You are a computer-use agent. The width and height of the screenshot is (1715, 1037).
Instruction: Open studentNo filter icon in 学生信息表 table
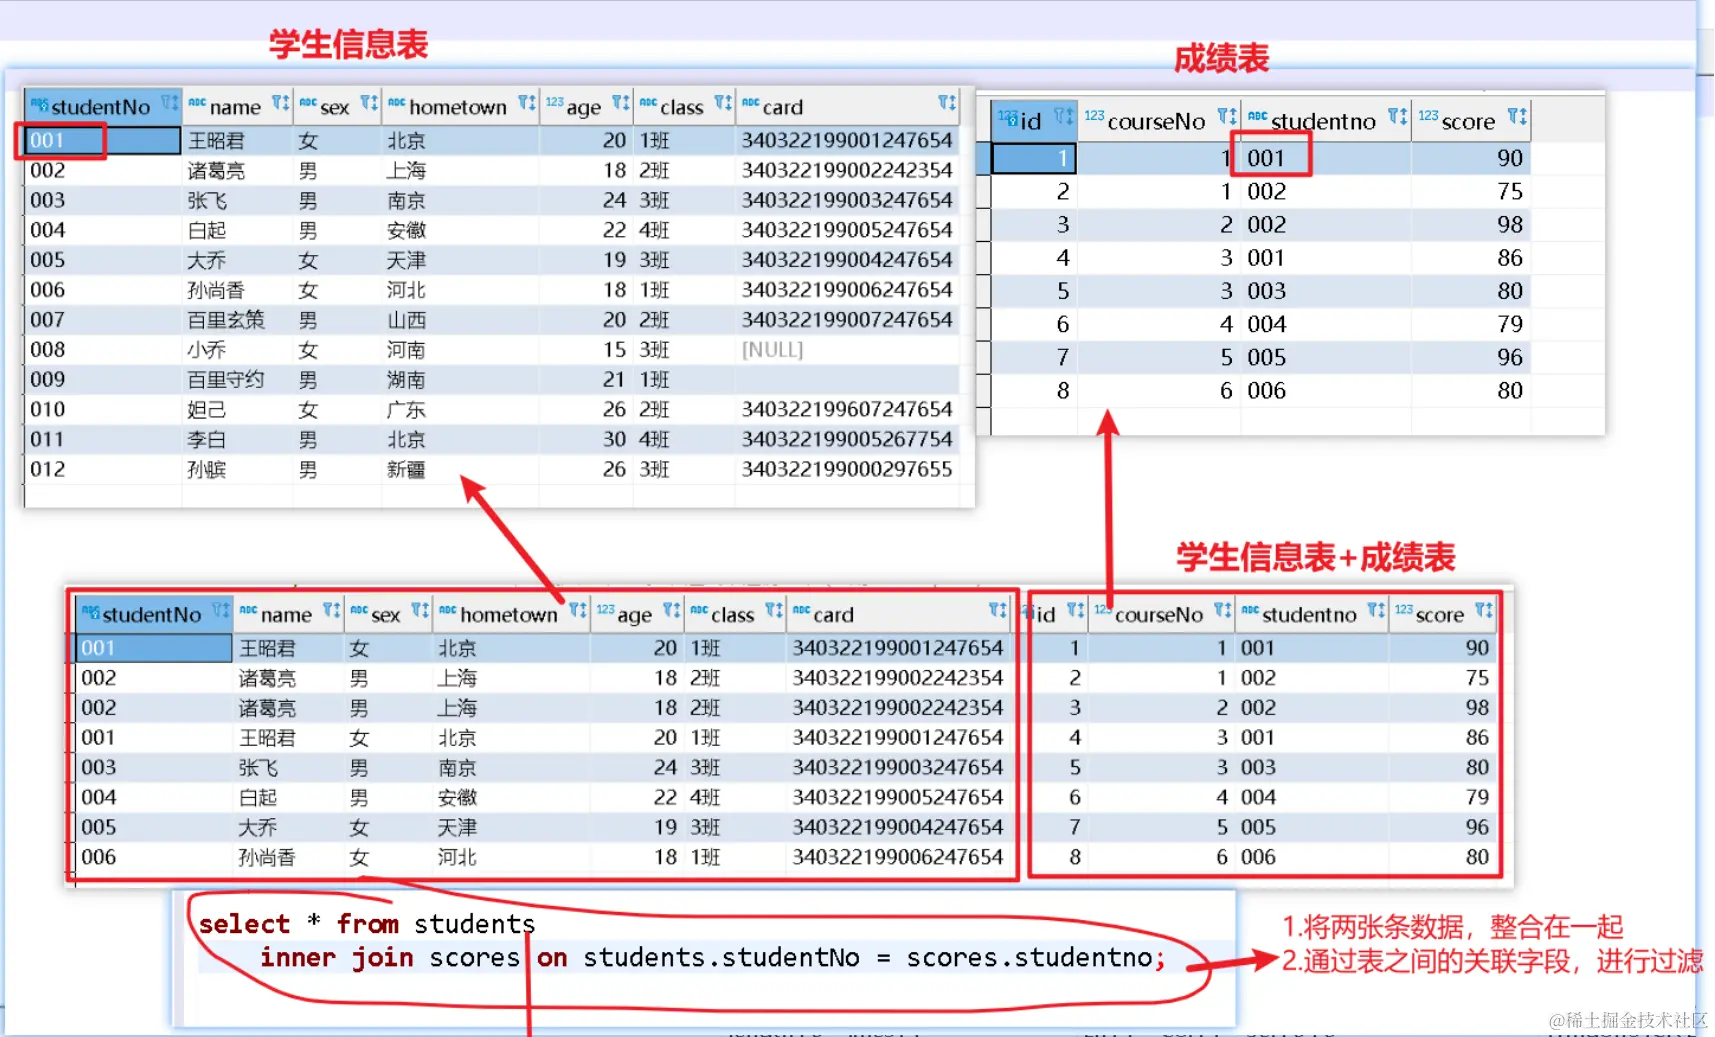[x=169, y=102]
